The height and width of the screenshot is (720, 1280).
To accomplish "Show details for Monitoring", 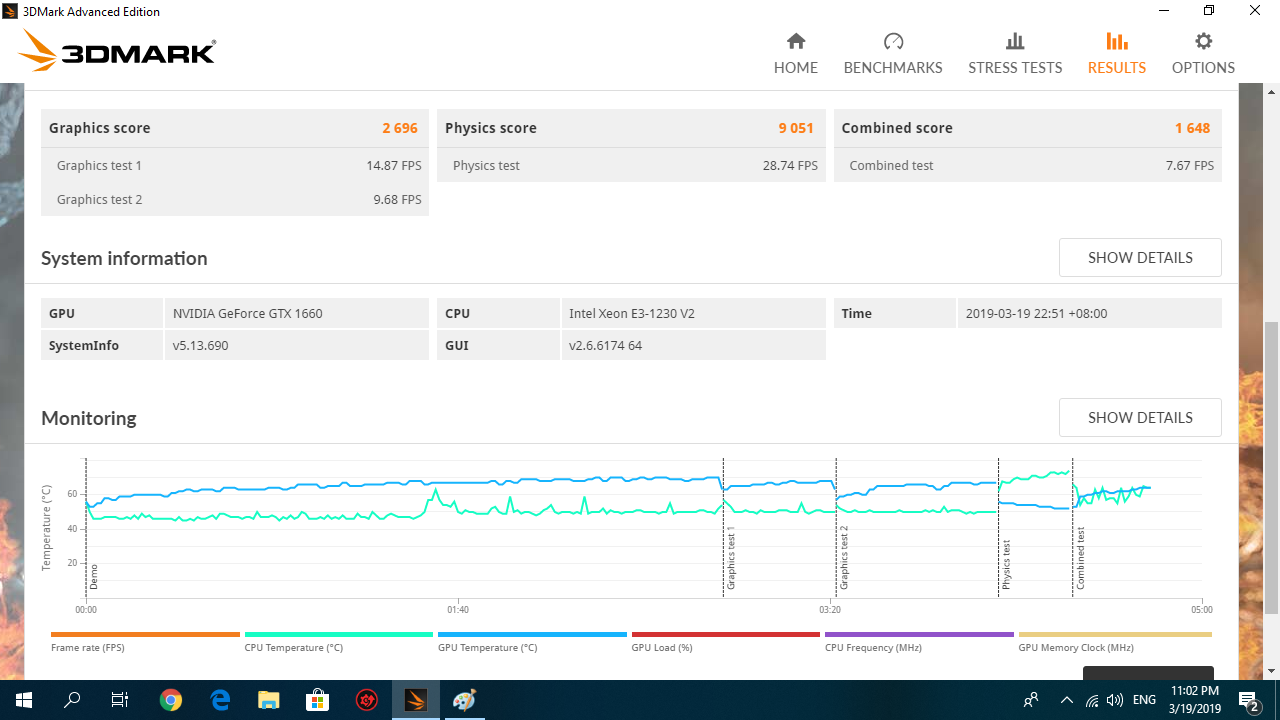I will coord(1140,417).
